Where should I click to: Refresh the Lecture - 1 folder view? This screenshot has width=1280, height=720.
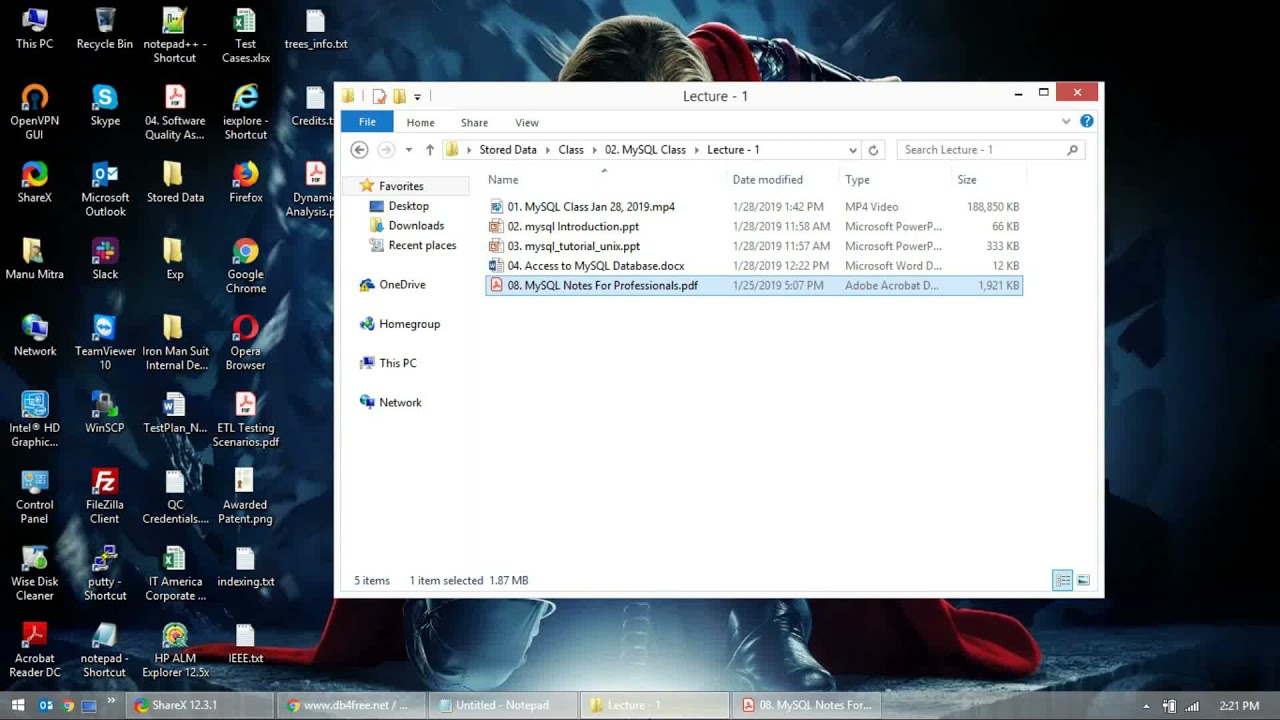point(873,150)
